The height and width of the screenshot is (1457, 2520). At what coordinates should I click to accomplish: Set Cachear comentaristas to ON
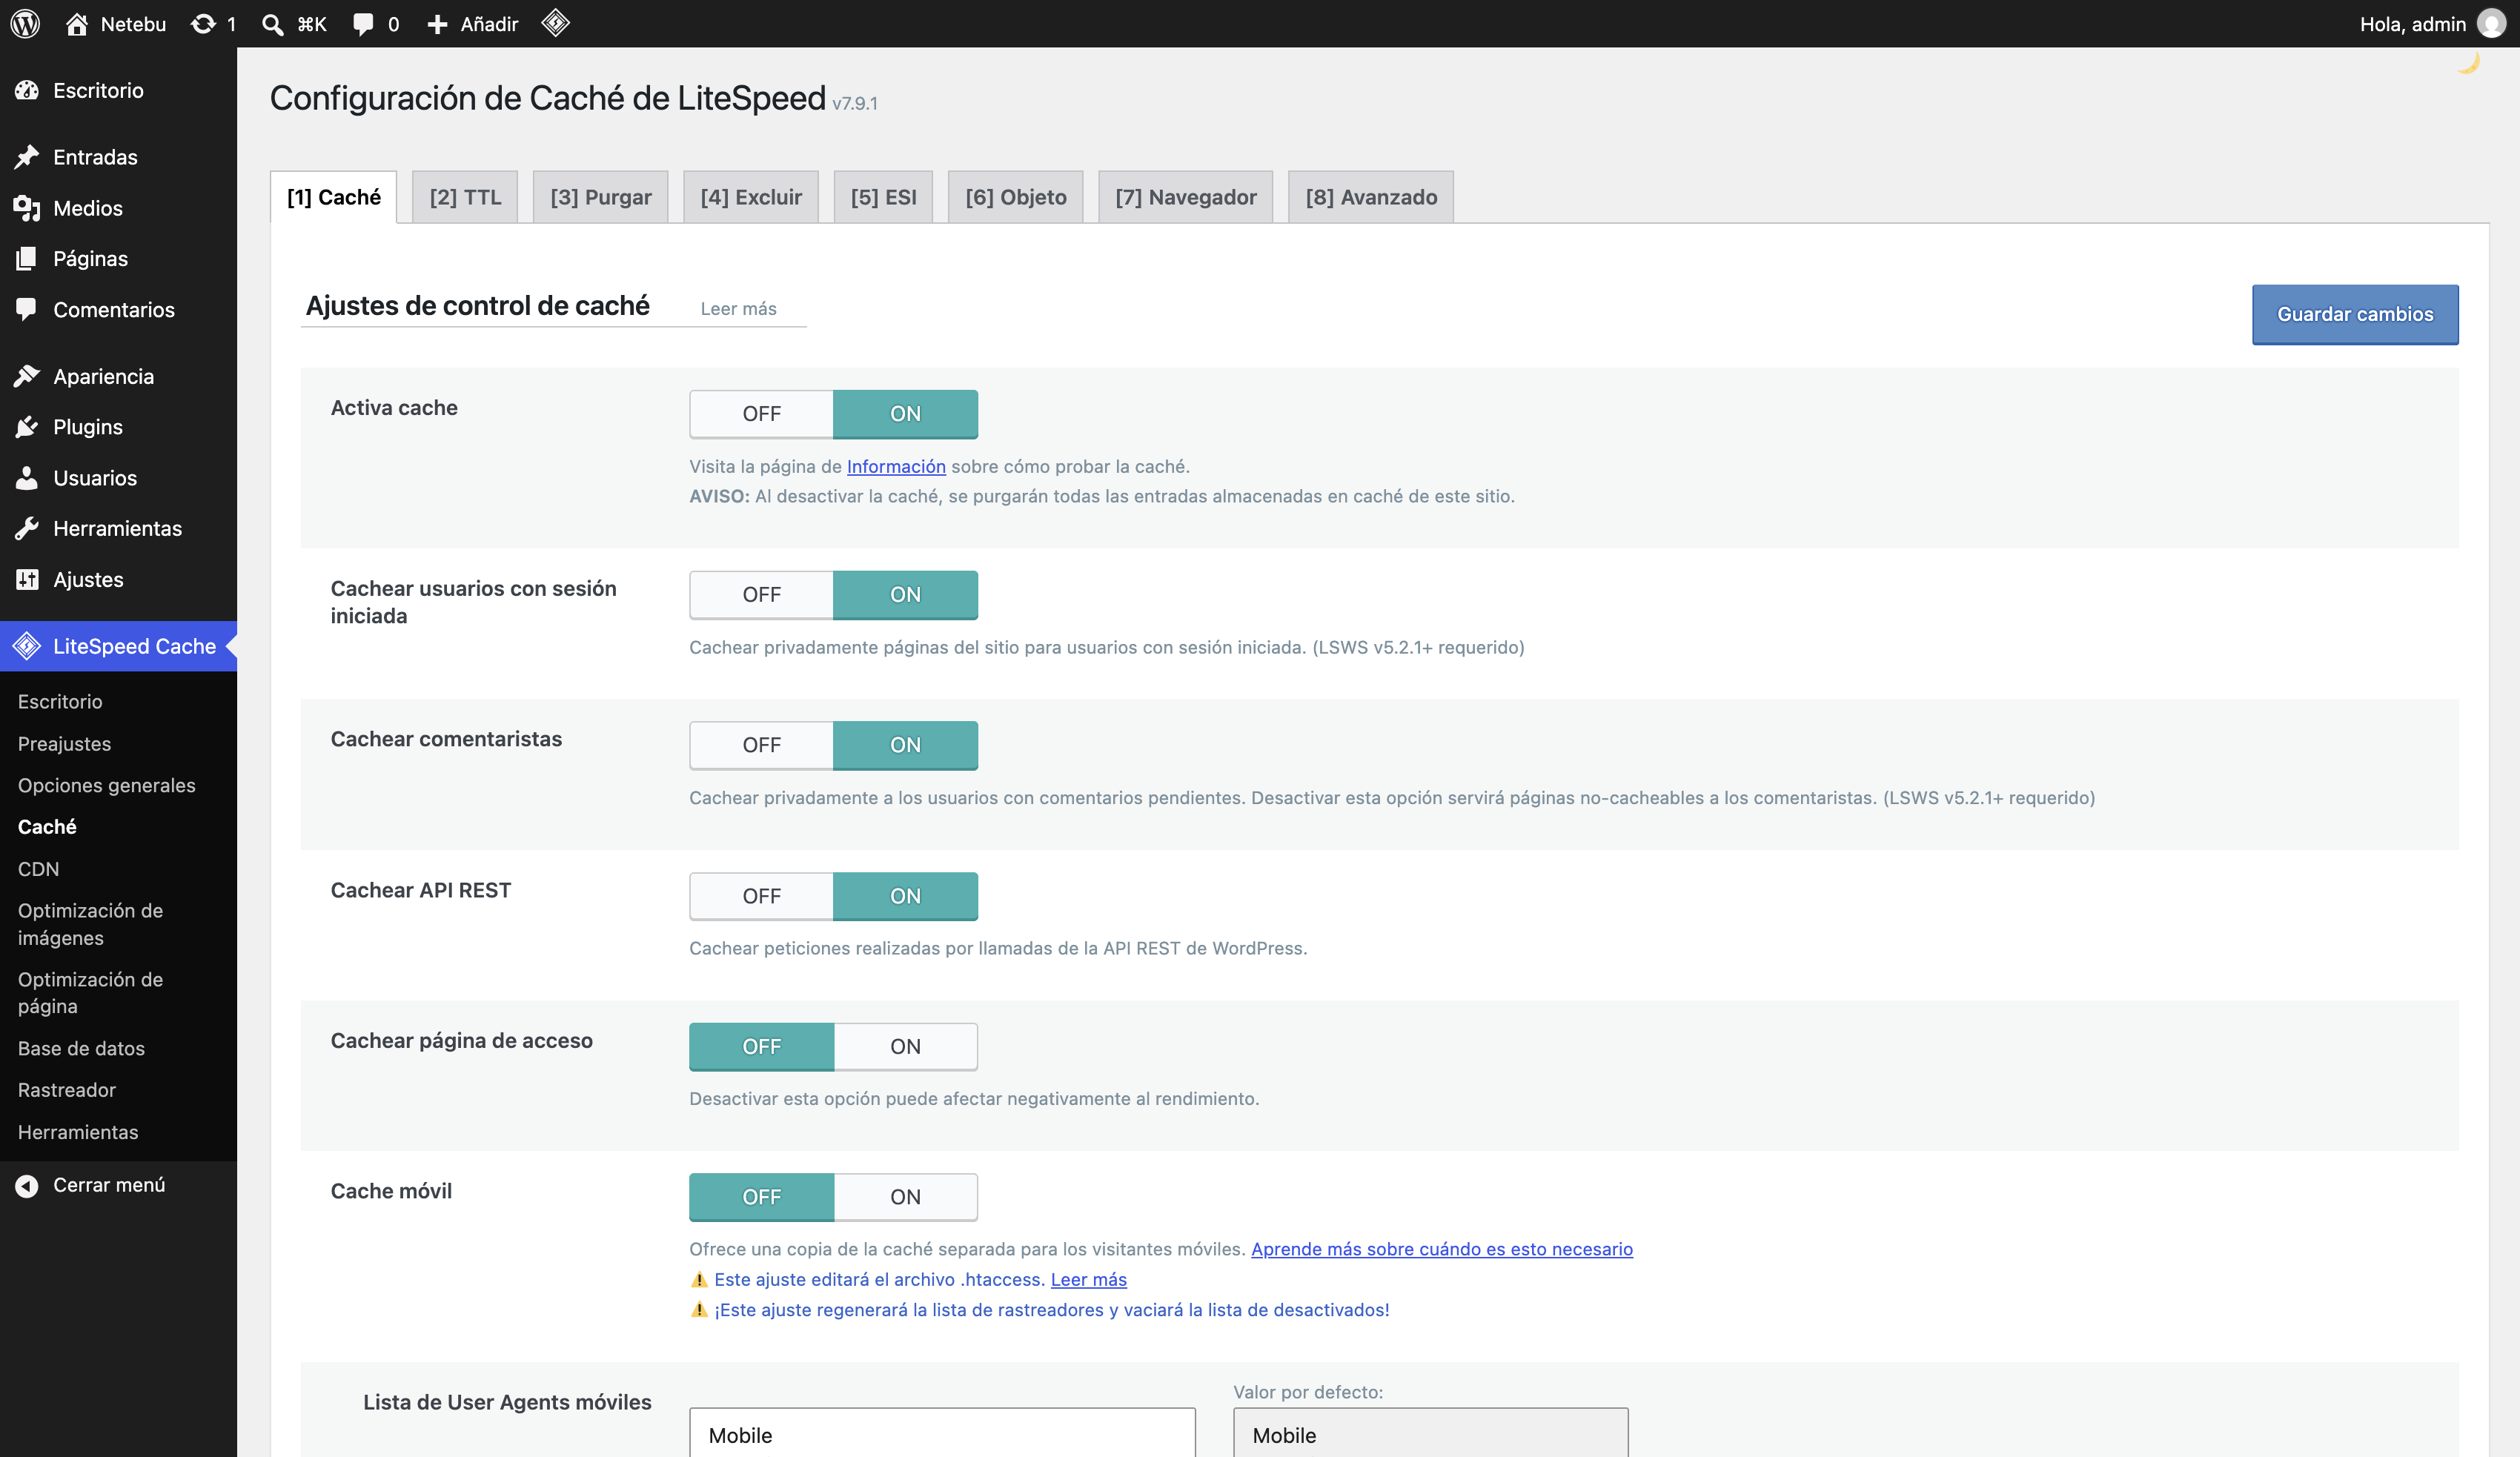coord(905,745)
